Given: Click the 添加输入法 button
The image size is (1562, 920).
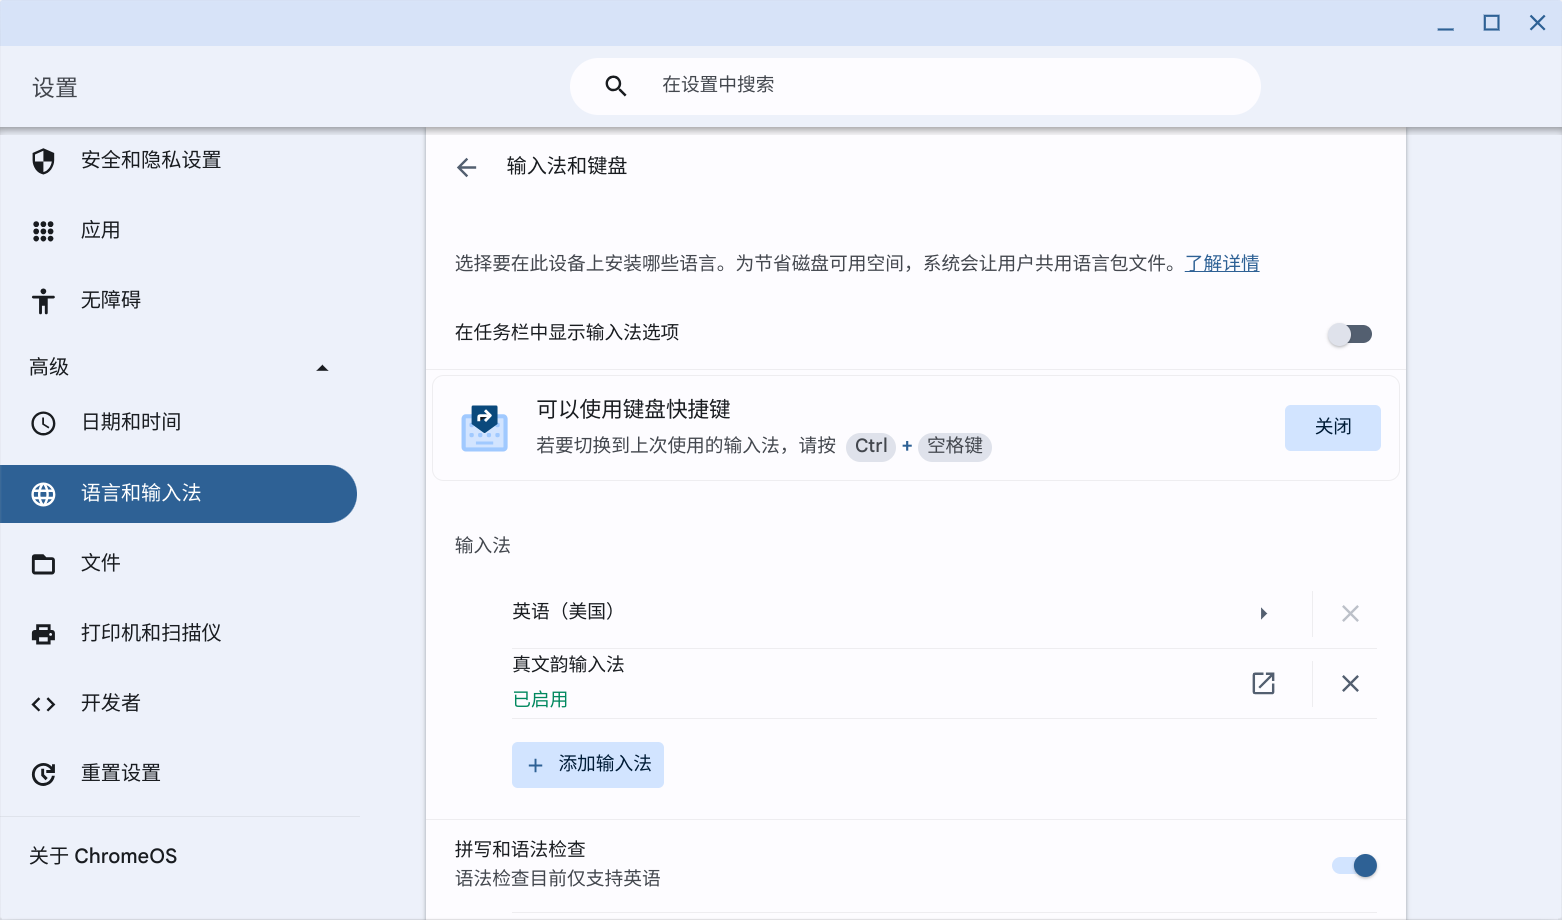Looking at the screenshot, I should pyautogui.click(x=588, y=765).
